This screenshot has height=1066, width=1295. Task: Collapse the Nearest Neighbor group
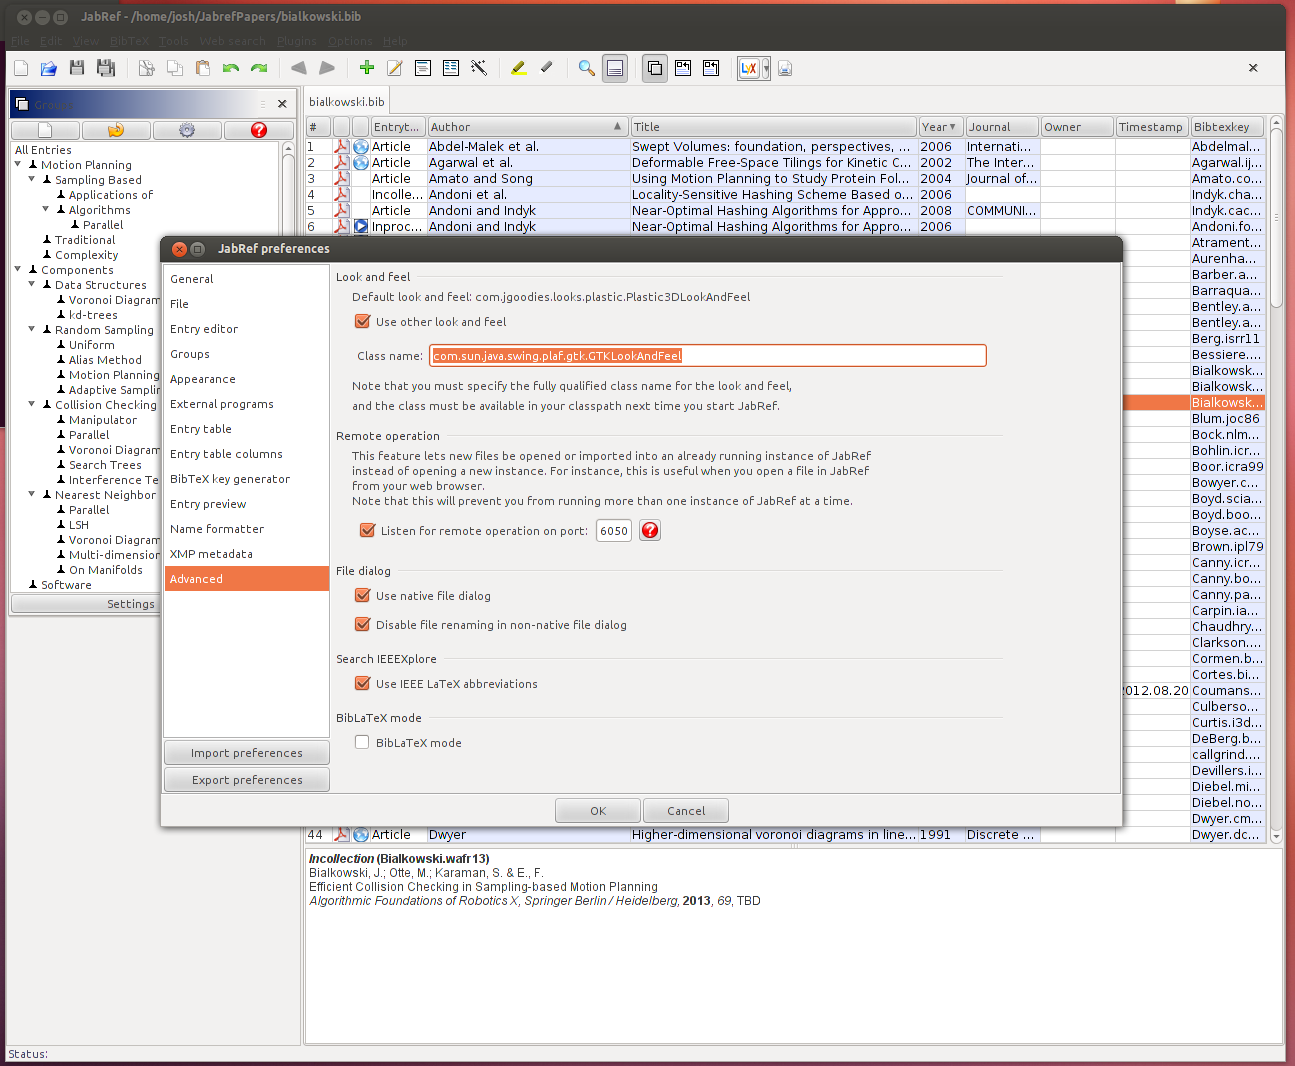point(32,494)
